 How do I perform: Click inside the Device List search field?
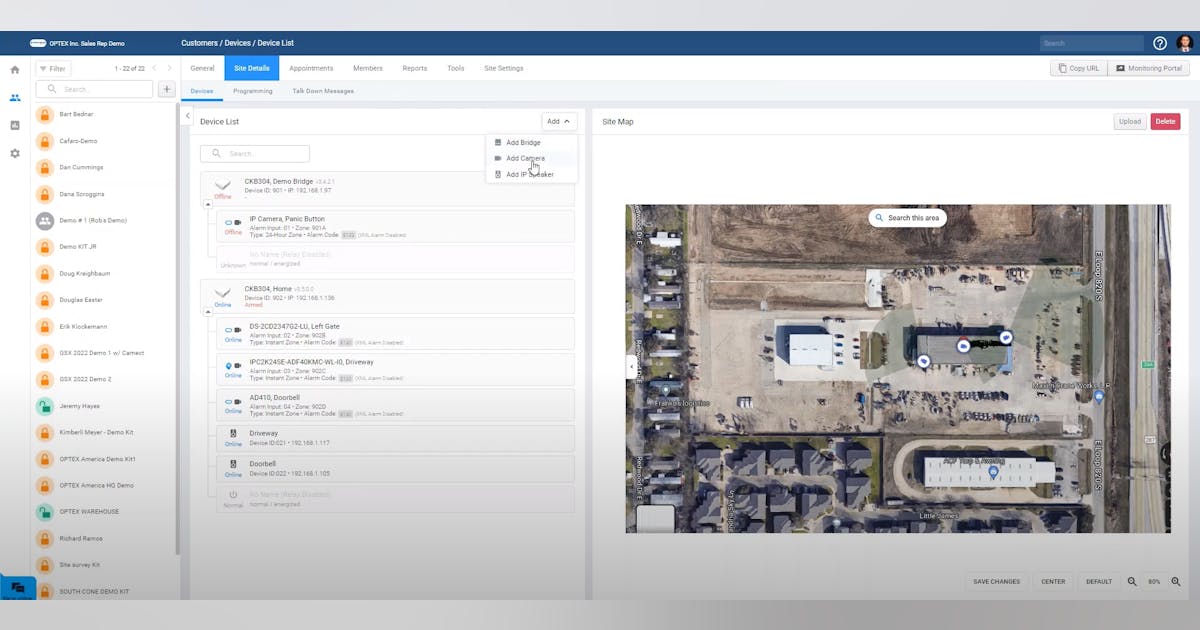256,153
